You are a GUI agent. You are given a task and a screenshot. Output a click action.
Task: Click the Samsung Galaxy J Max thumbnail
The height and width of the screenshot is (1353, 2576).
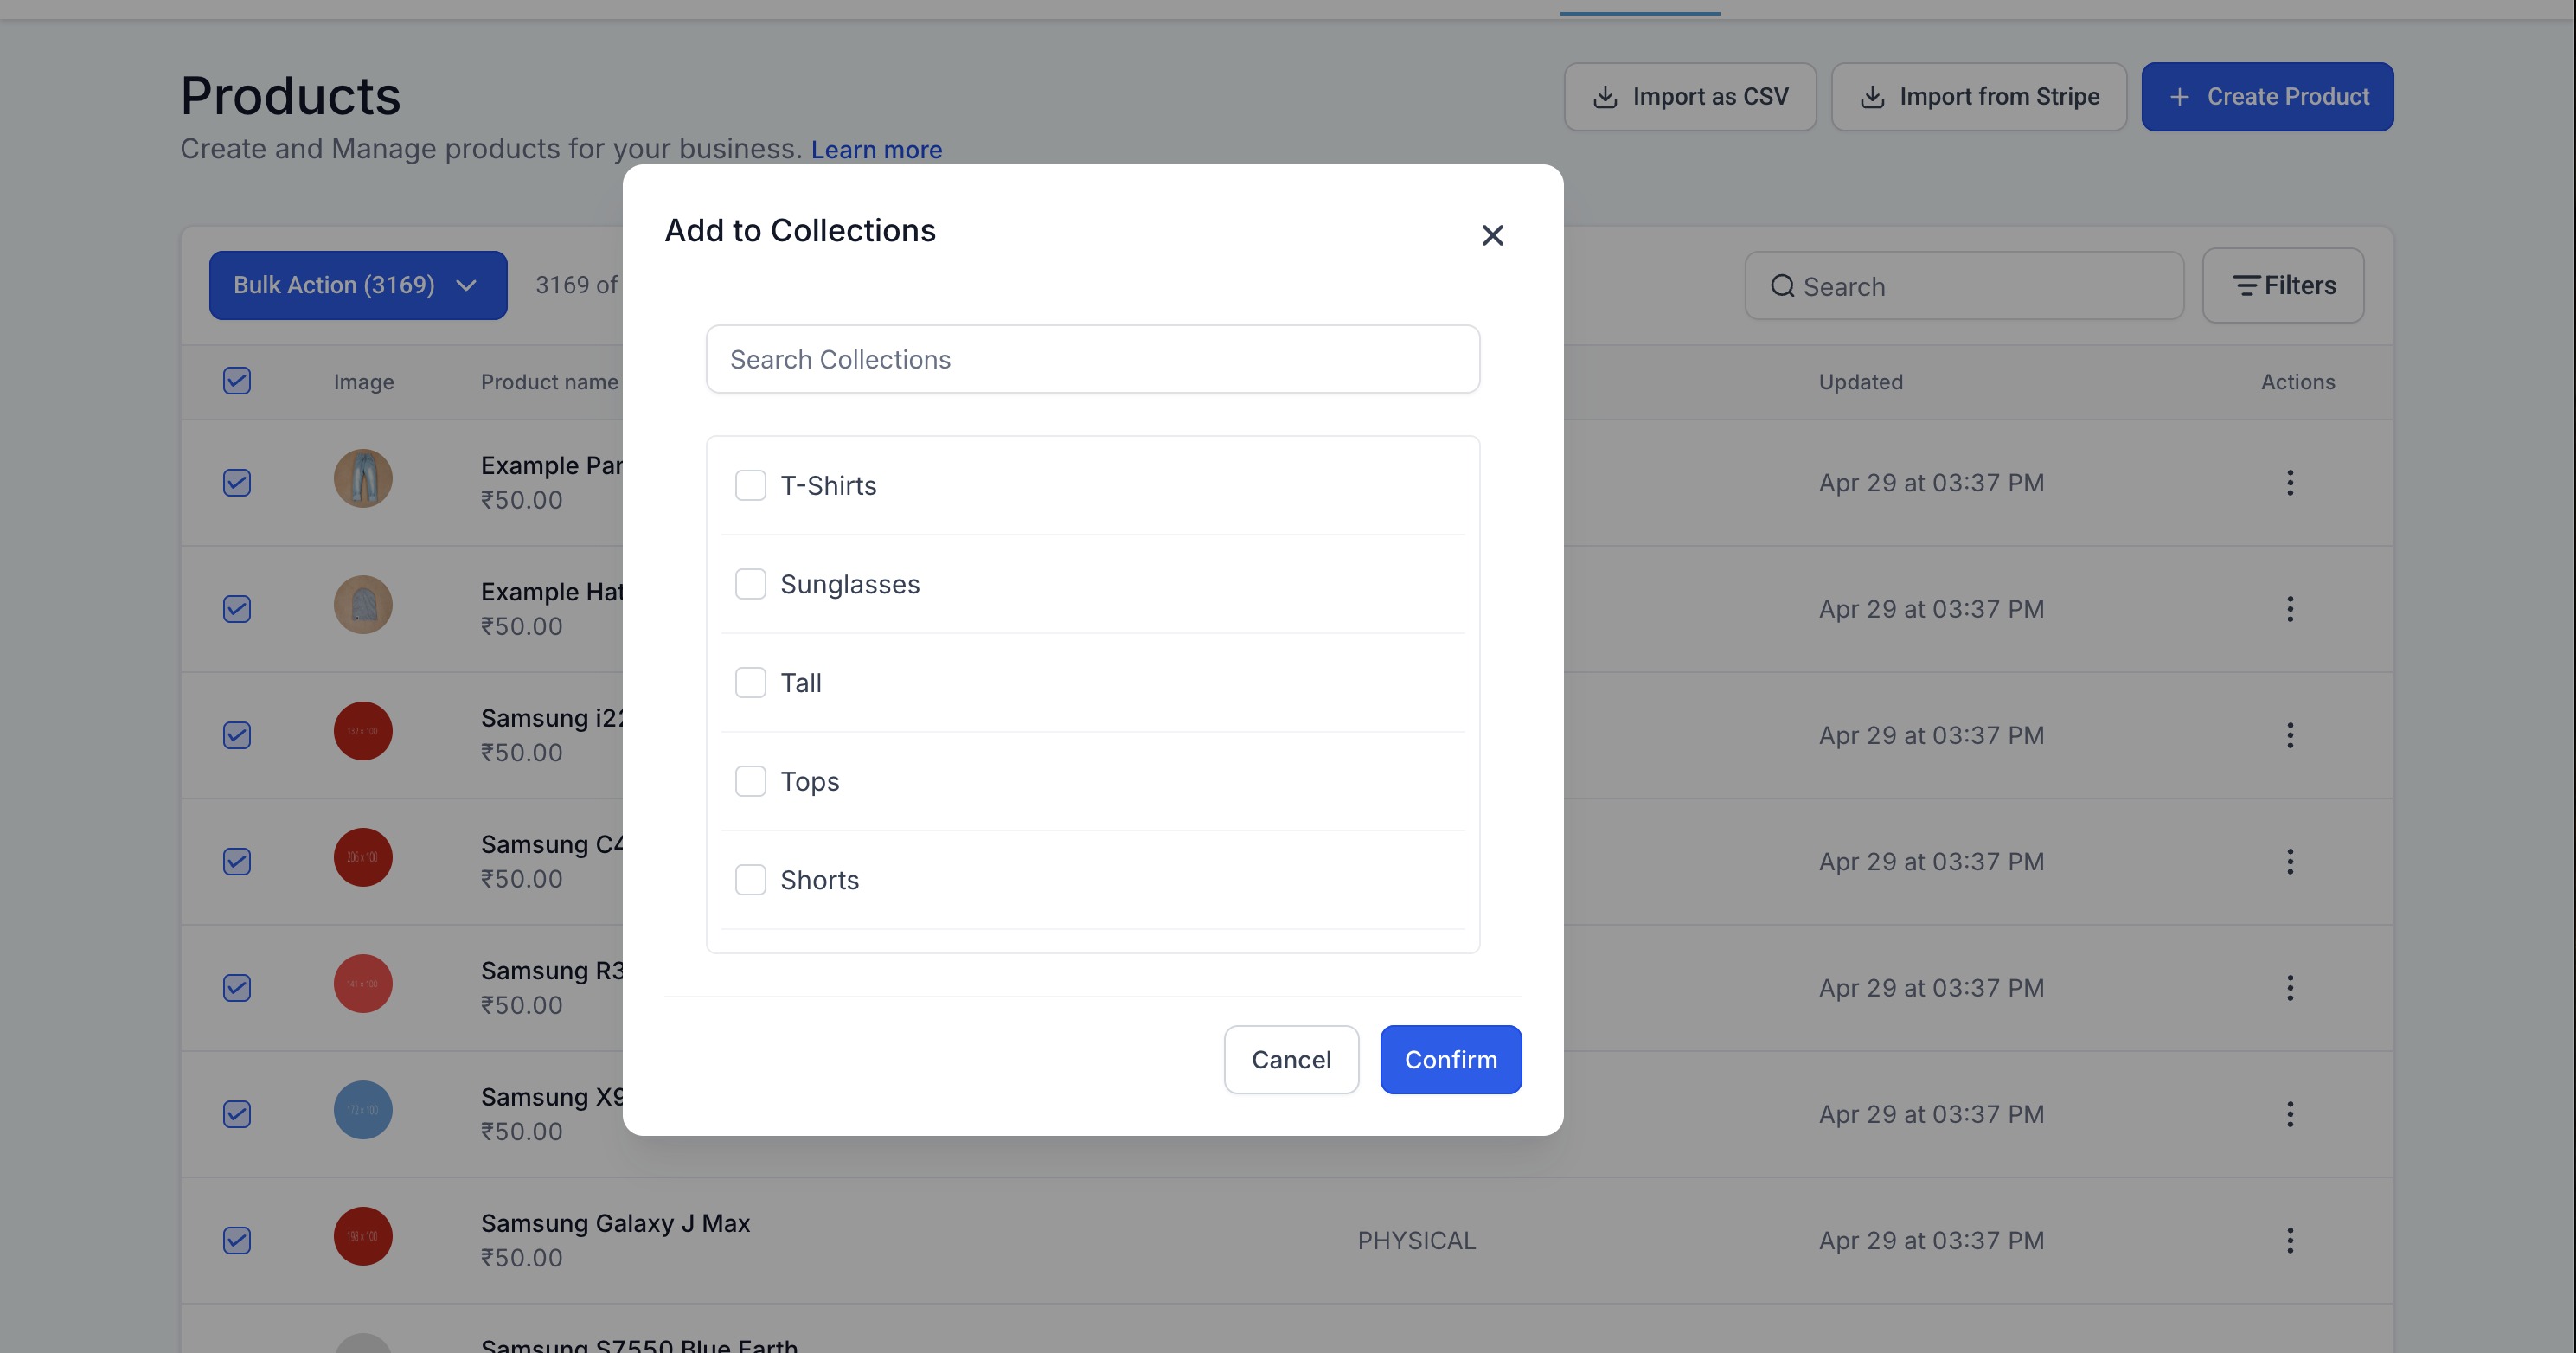(x=363, y=1236)
